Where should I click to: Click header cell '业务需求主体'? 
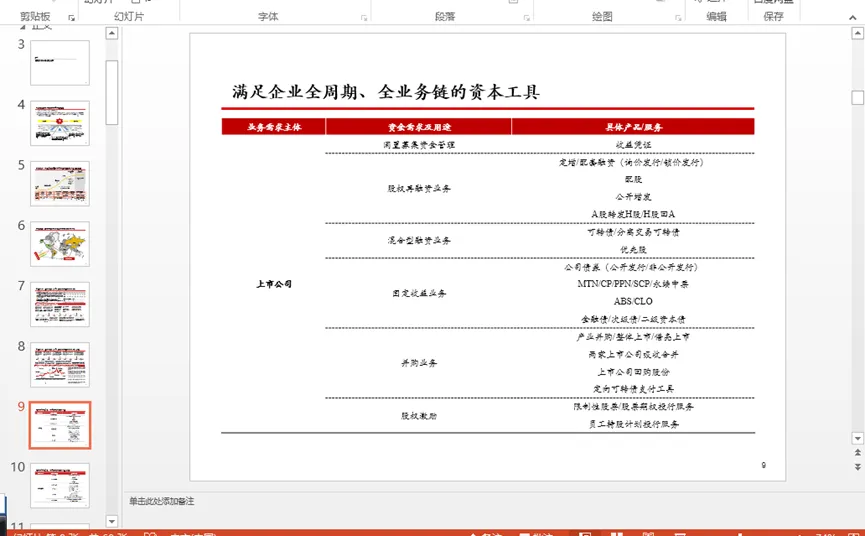point(274,127)
